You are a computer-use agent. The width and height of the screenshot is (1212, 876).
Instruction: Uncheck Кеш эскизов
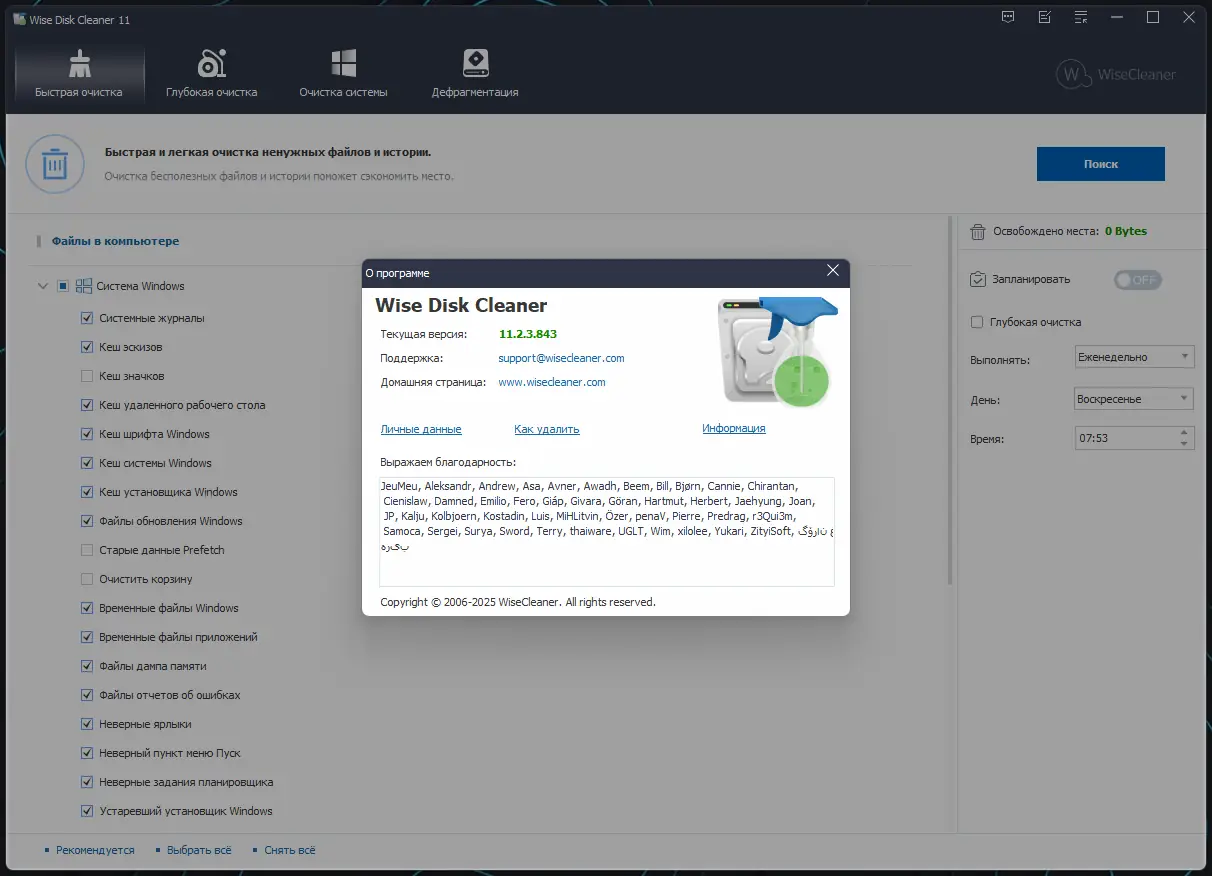87,347
